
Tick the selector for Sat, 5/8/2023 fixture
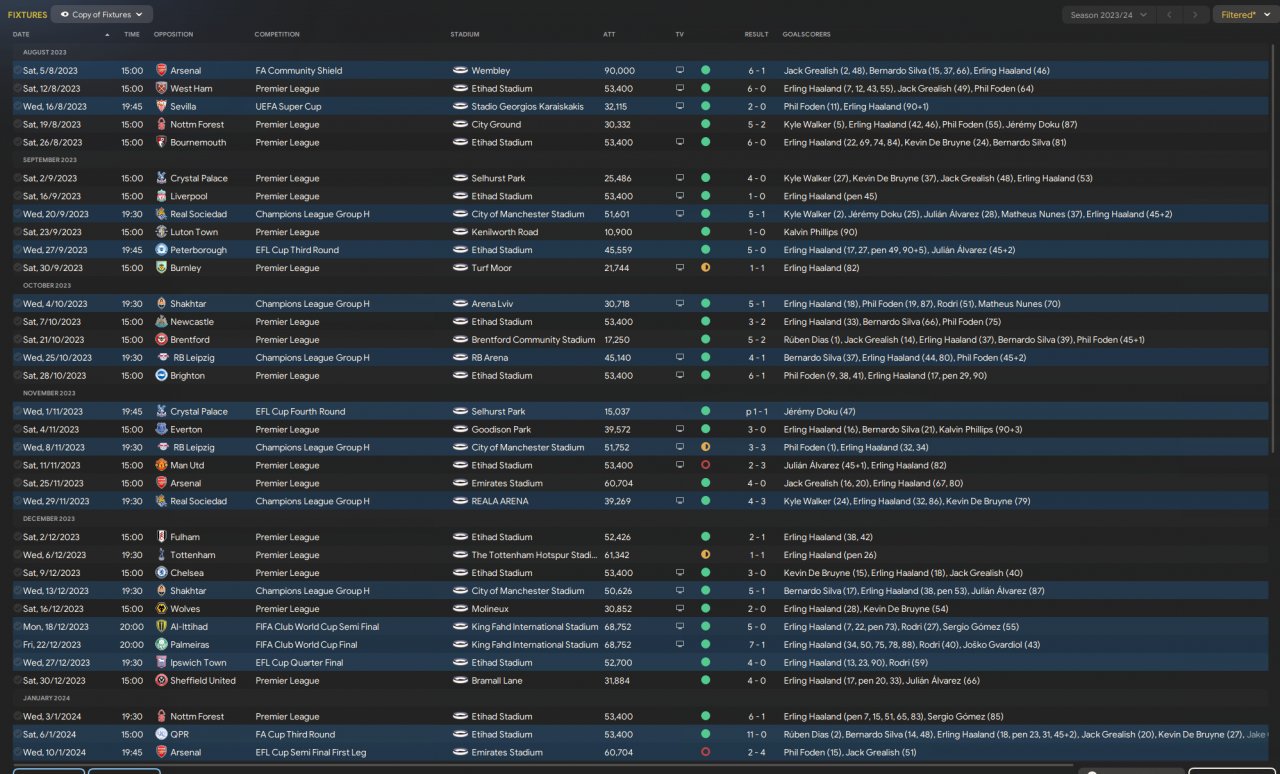click(17, 71)
